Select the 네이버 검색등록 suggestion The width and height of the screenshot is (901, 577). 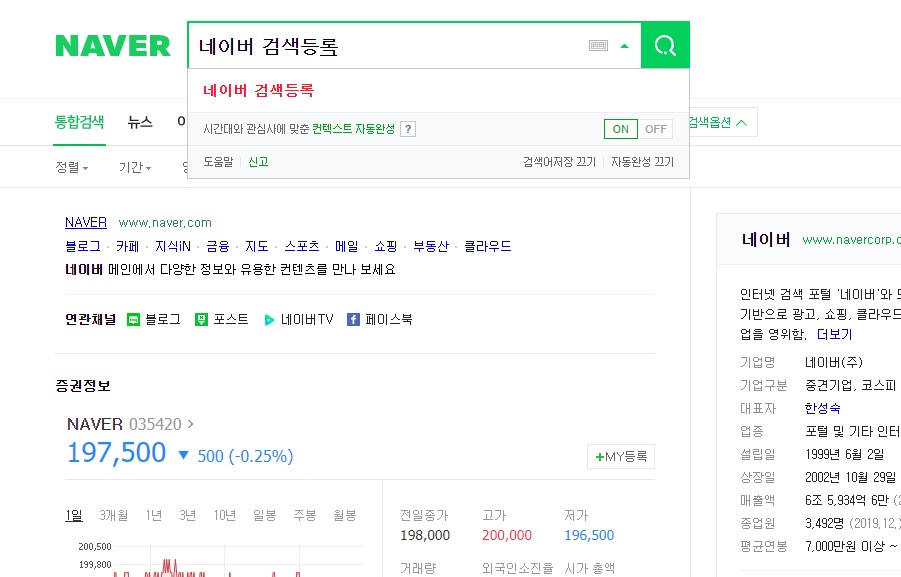click(x=259, y=90)
